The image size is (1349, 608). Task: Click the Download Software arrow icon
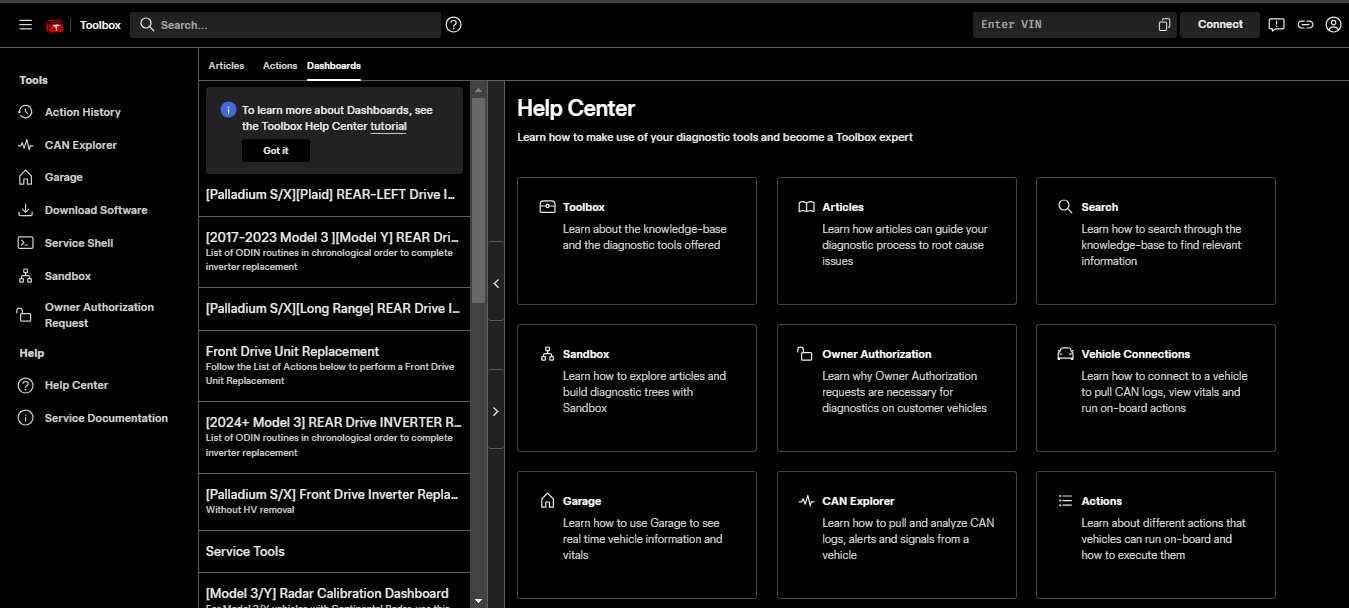click(x=25, y=210)
